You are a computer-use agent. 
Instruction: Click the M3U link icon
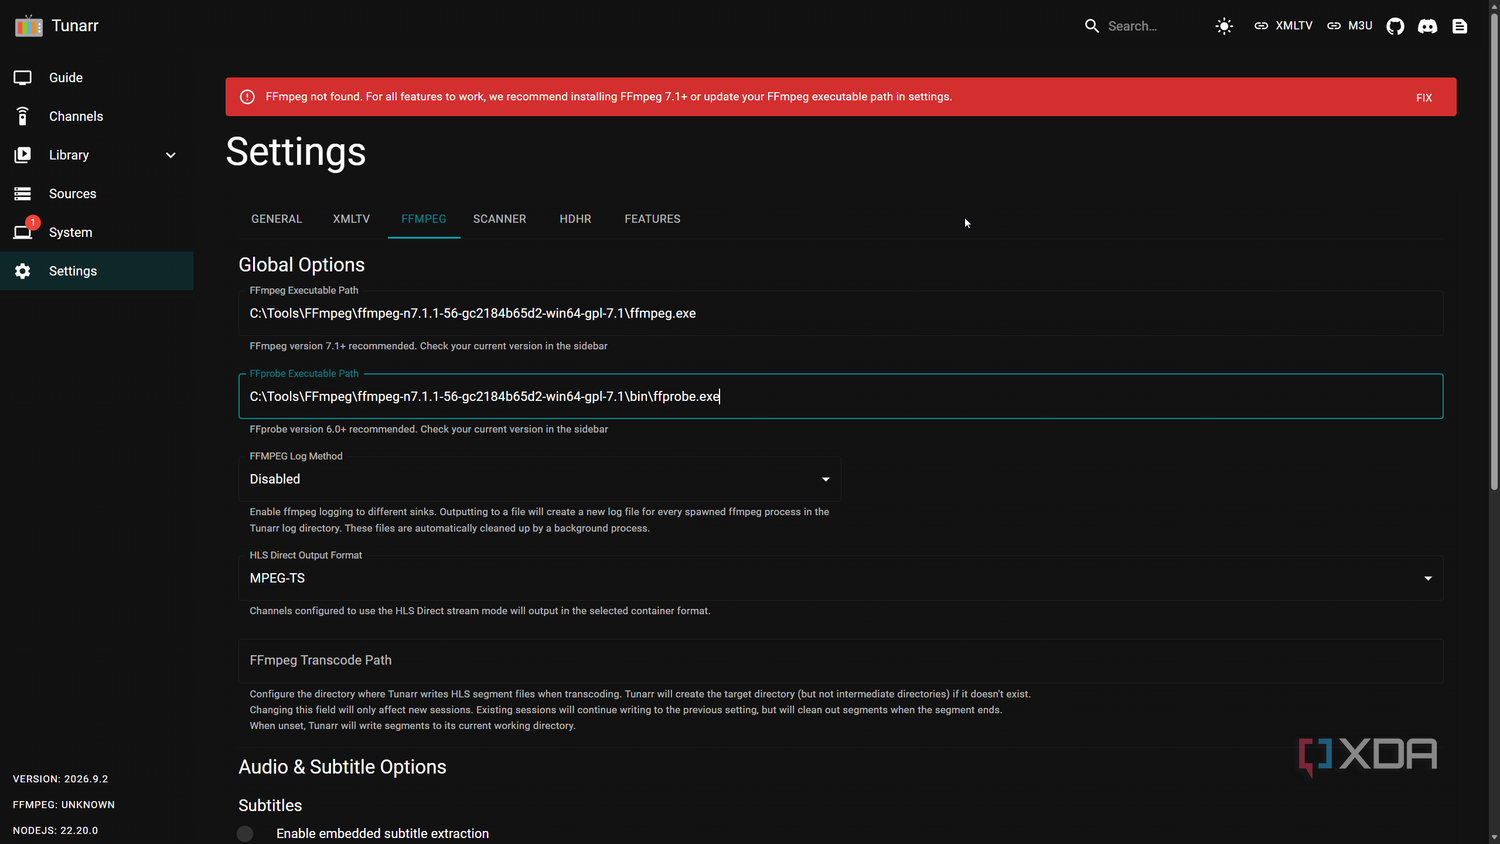click(x=1334, y=26)
